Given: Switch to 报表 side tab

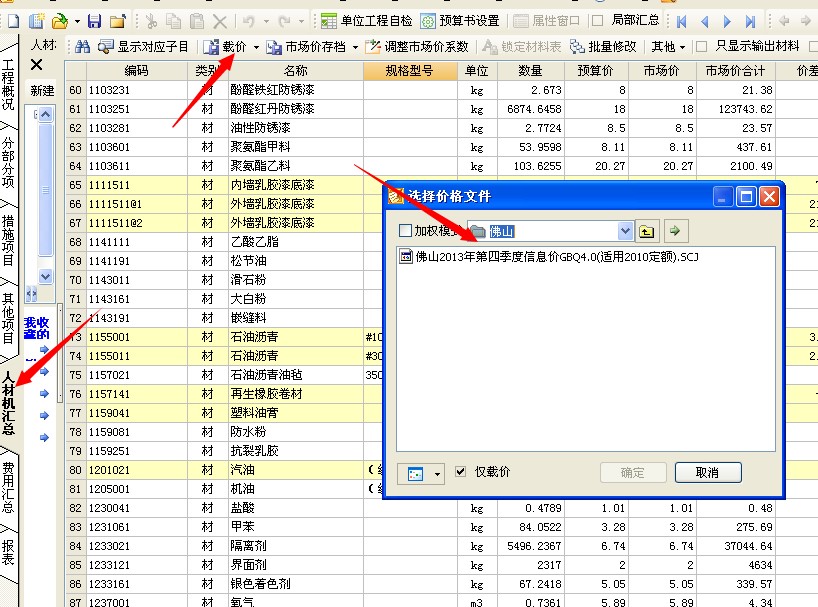Looking at the screenshot, I should coord(8,553).
